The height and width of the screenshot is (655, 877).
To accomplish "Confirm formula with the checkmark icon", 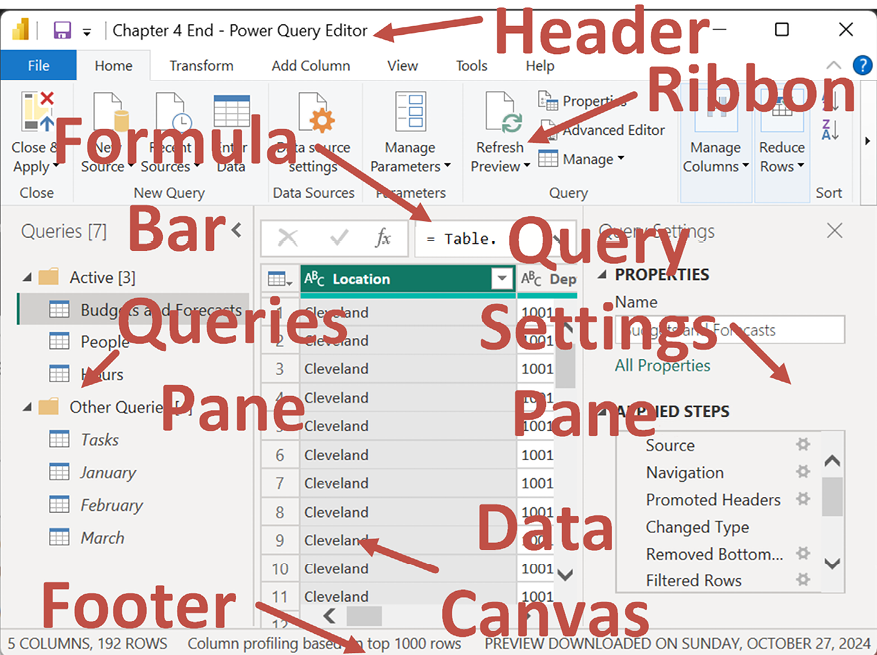I will coord(339,238).
